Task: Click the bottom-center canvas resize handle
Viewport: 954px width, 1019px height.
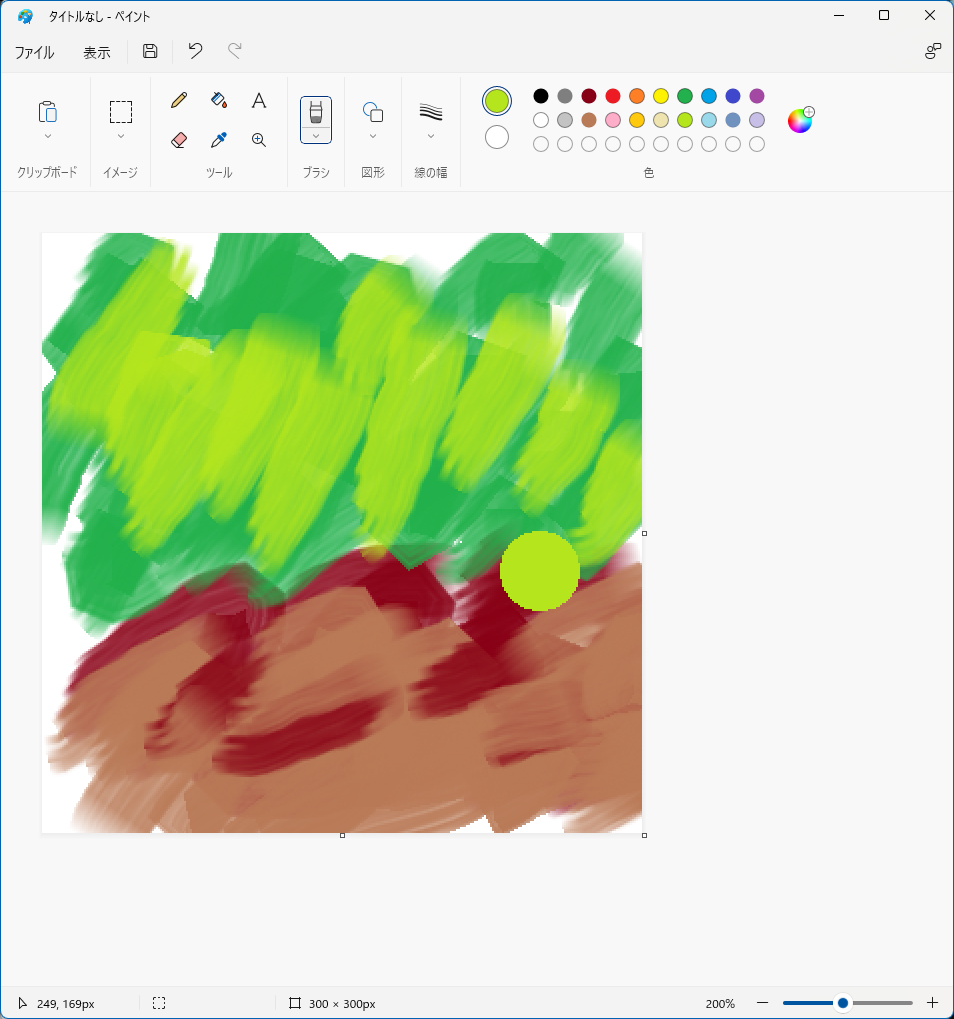Action: pos(342,835)
